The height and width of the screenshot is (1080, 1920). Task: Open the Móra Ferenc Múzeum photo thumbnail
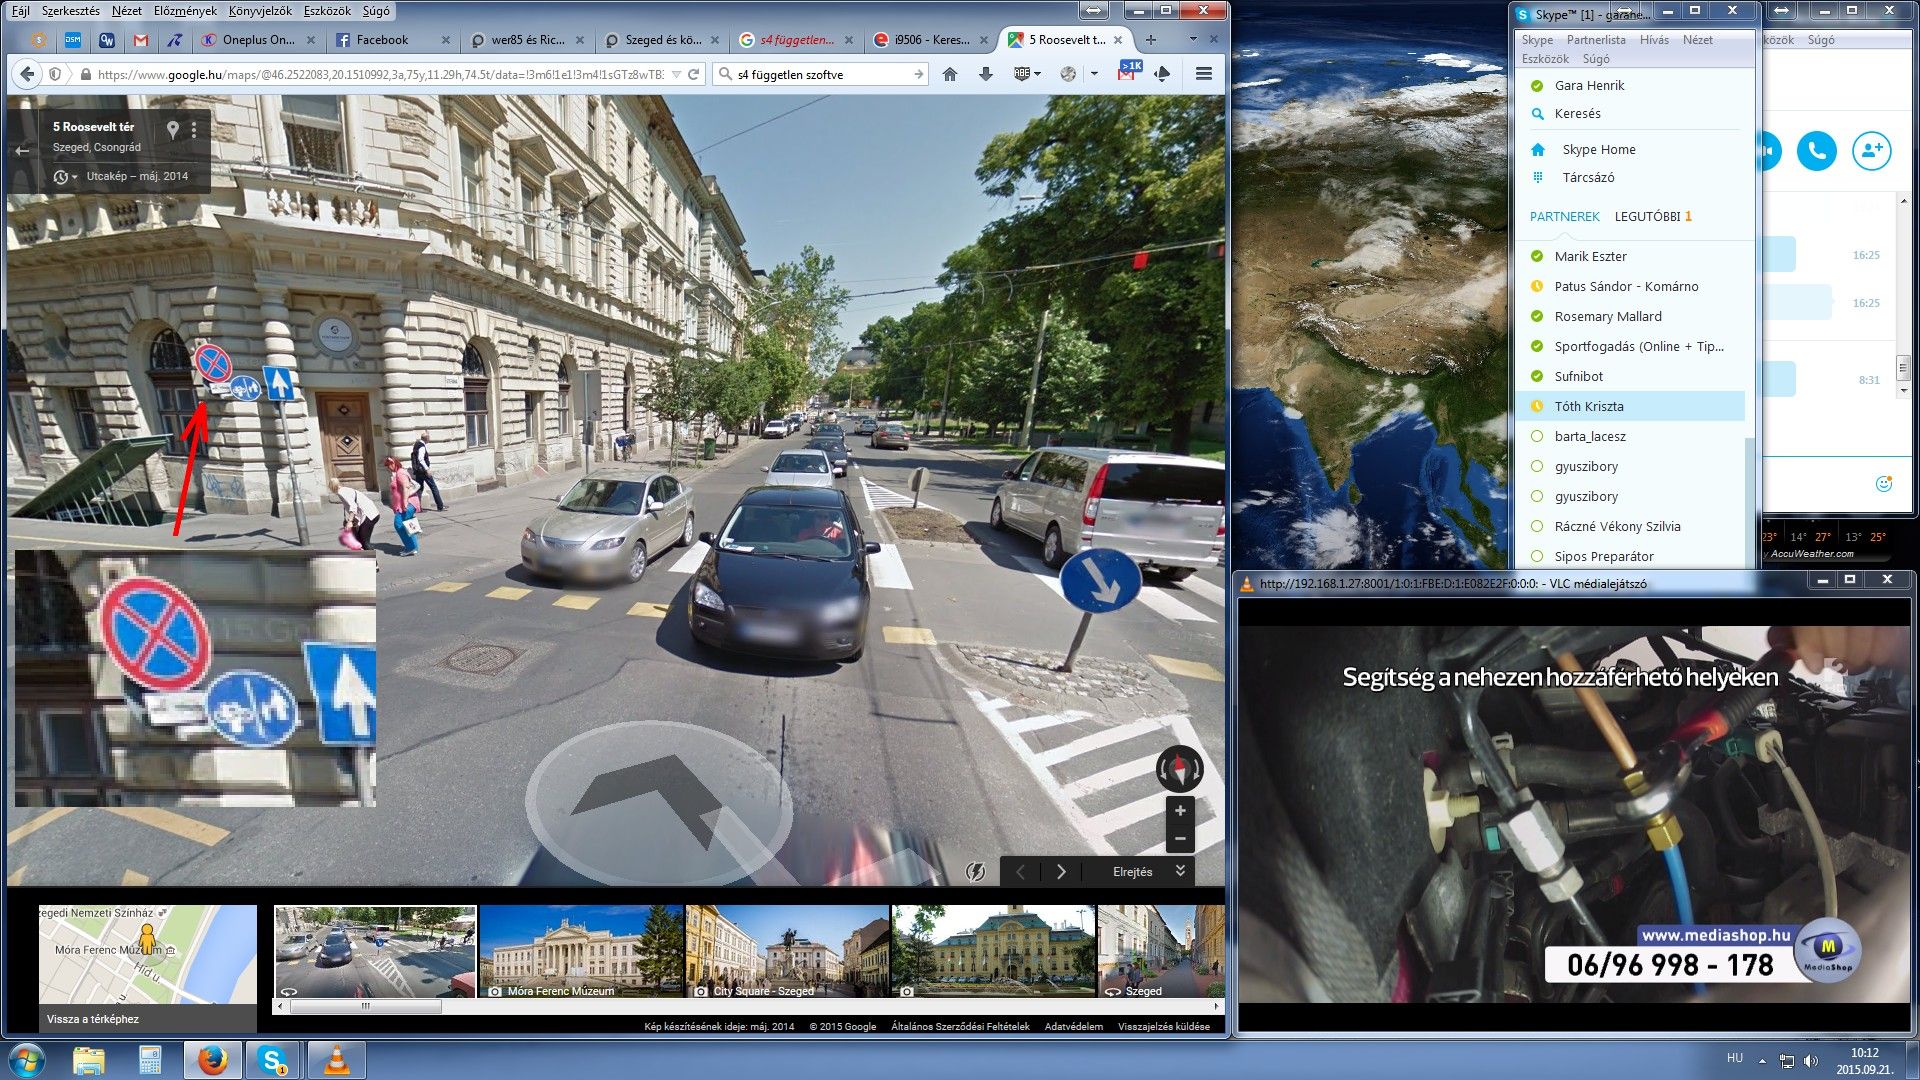(581, 951)
